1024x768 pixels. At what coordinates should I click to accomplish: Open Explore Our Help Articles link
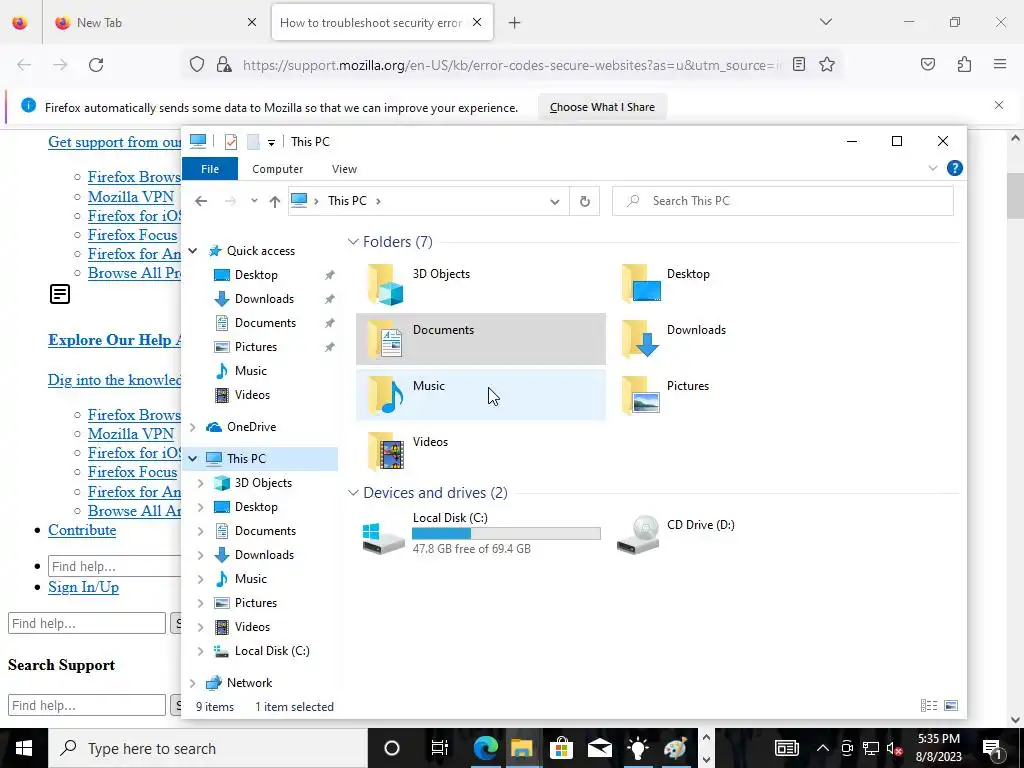(x=114, y=340)
